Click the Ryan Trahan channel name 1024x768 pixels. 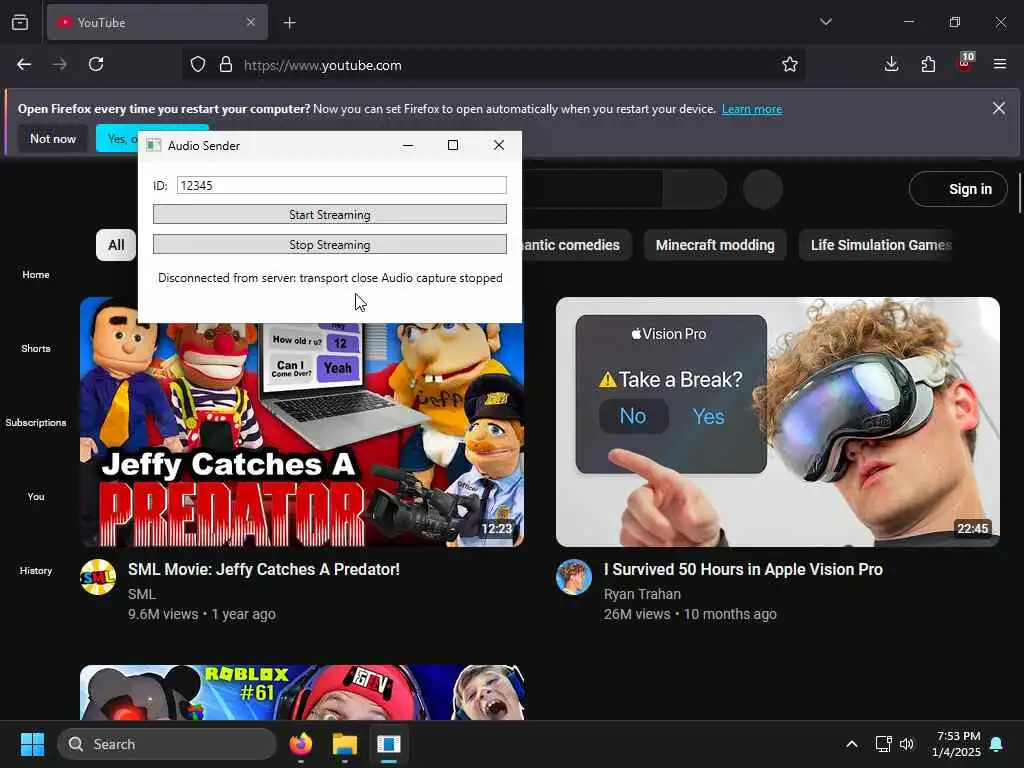pyautogui.click(x=642, y=594)
